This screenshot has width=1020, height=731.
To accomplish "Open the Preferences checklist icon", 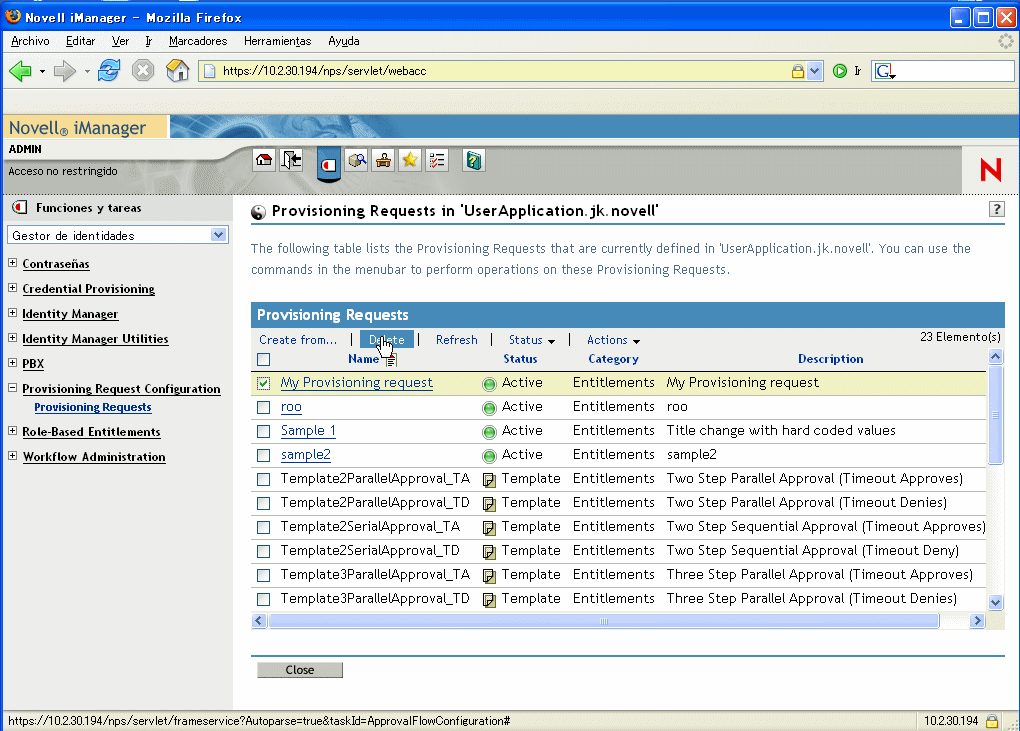I will point(437,160).
